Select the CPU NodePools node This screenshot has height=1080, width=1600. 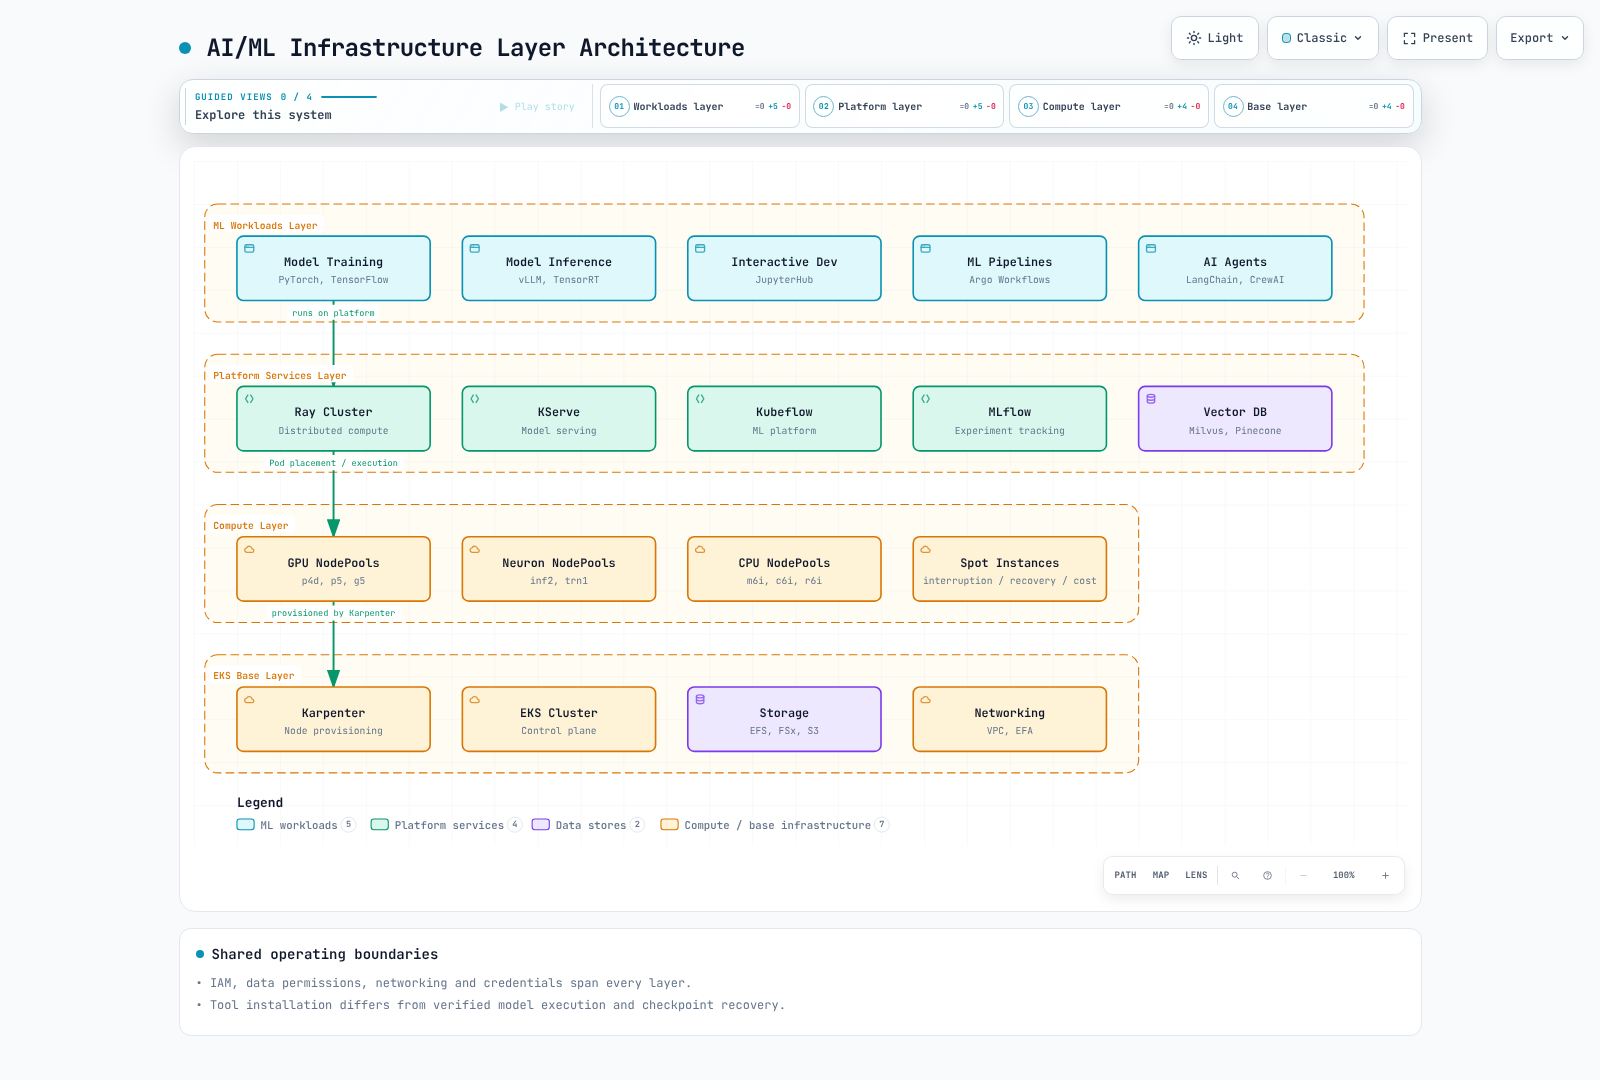(x=784, y=569)
